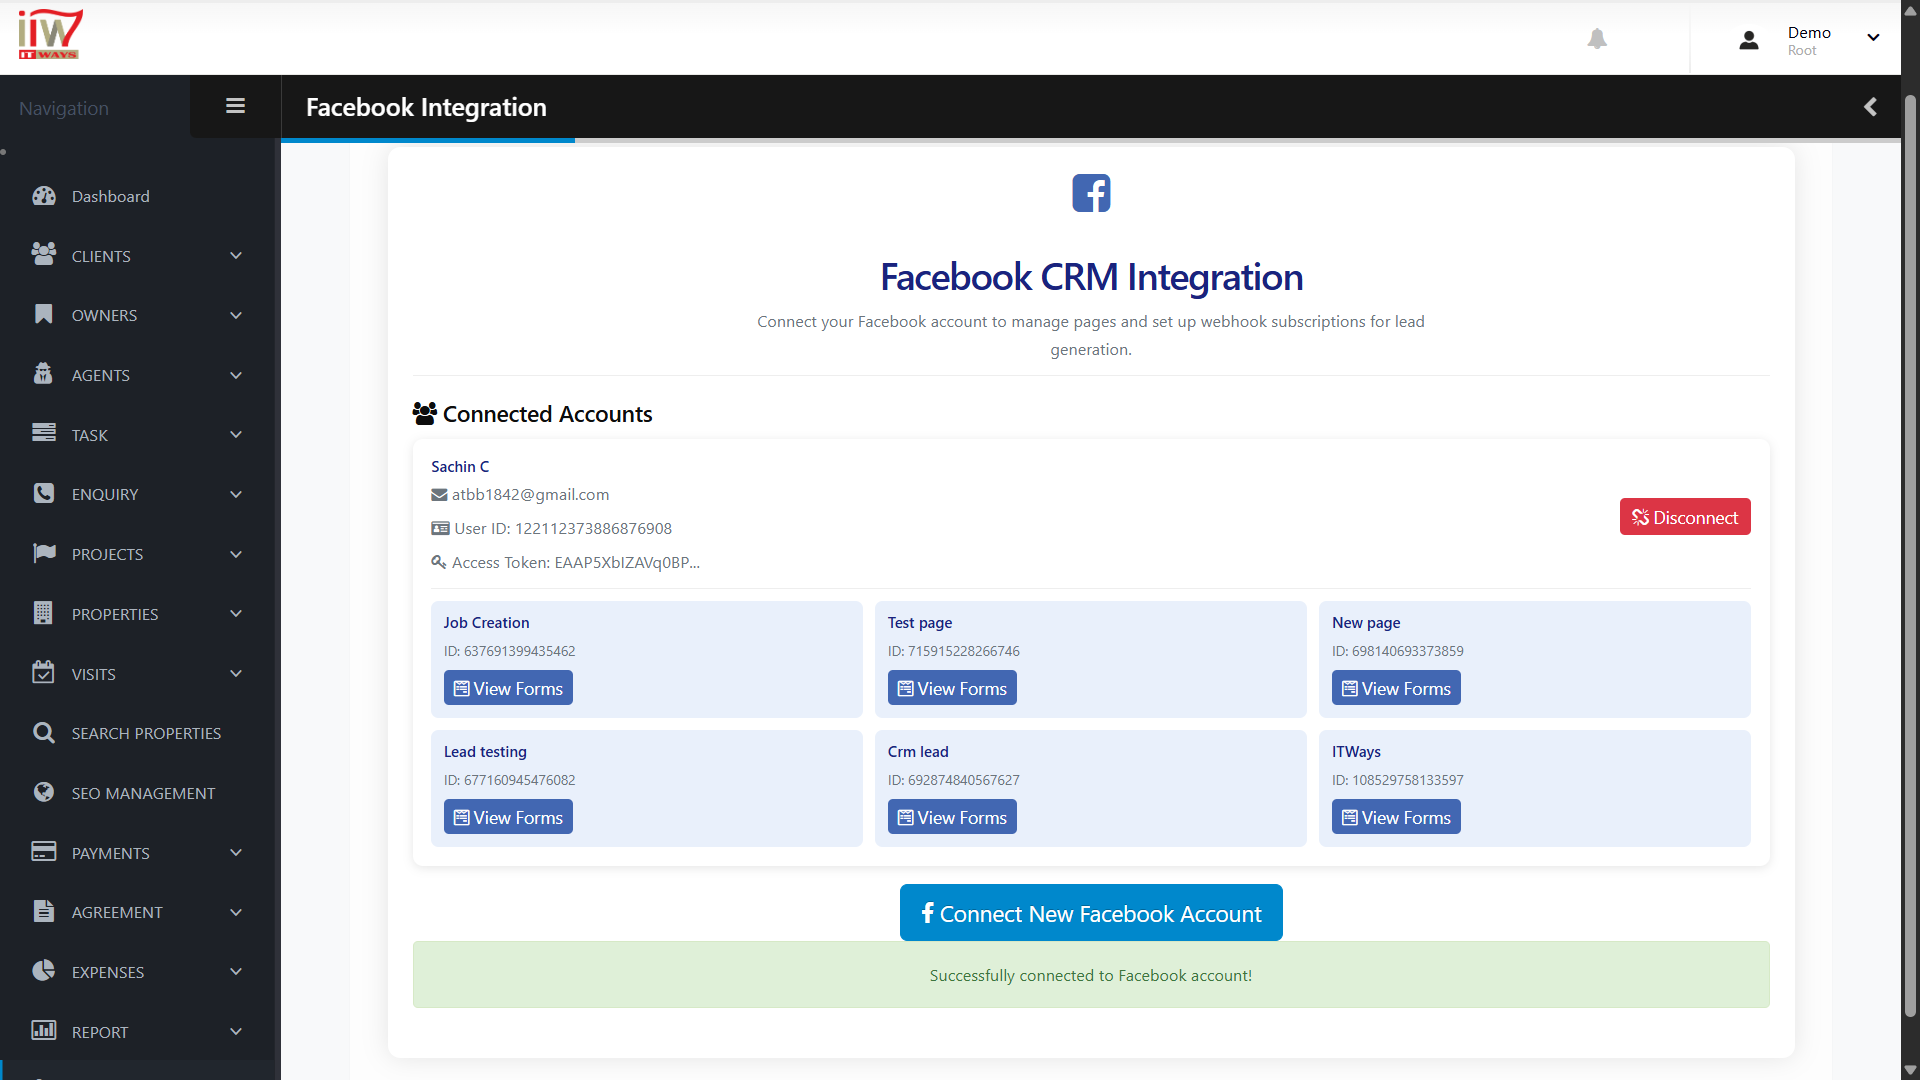The height and width of the screenshot is (1080, 1920).
Task: Click the Report bar chart icon
Action: pyautogui.click(x=44, y=1031)
